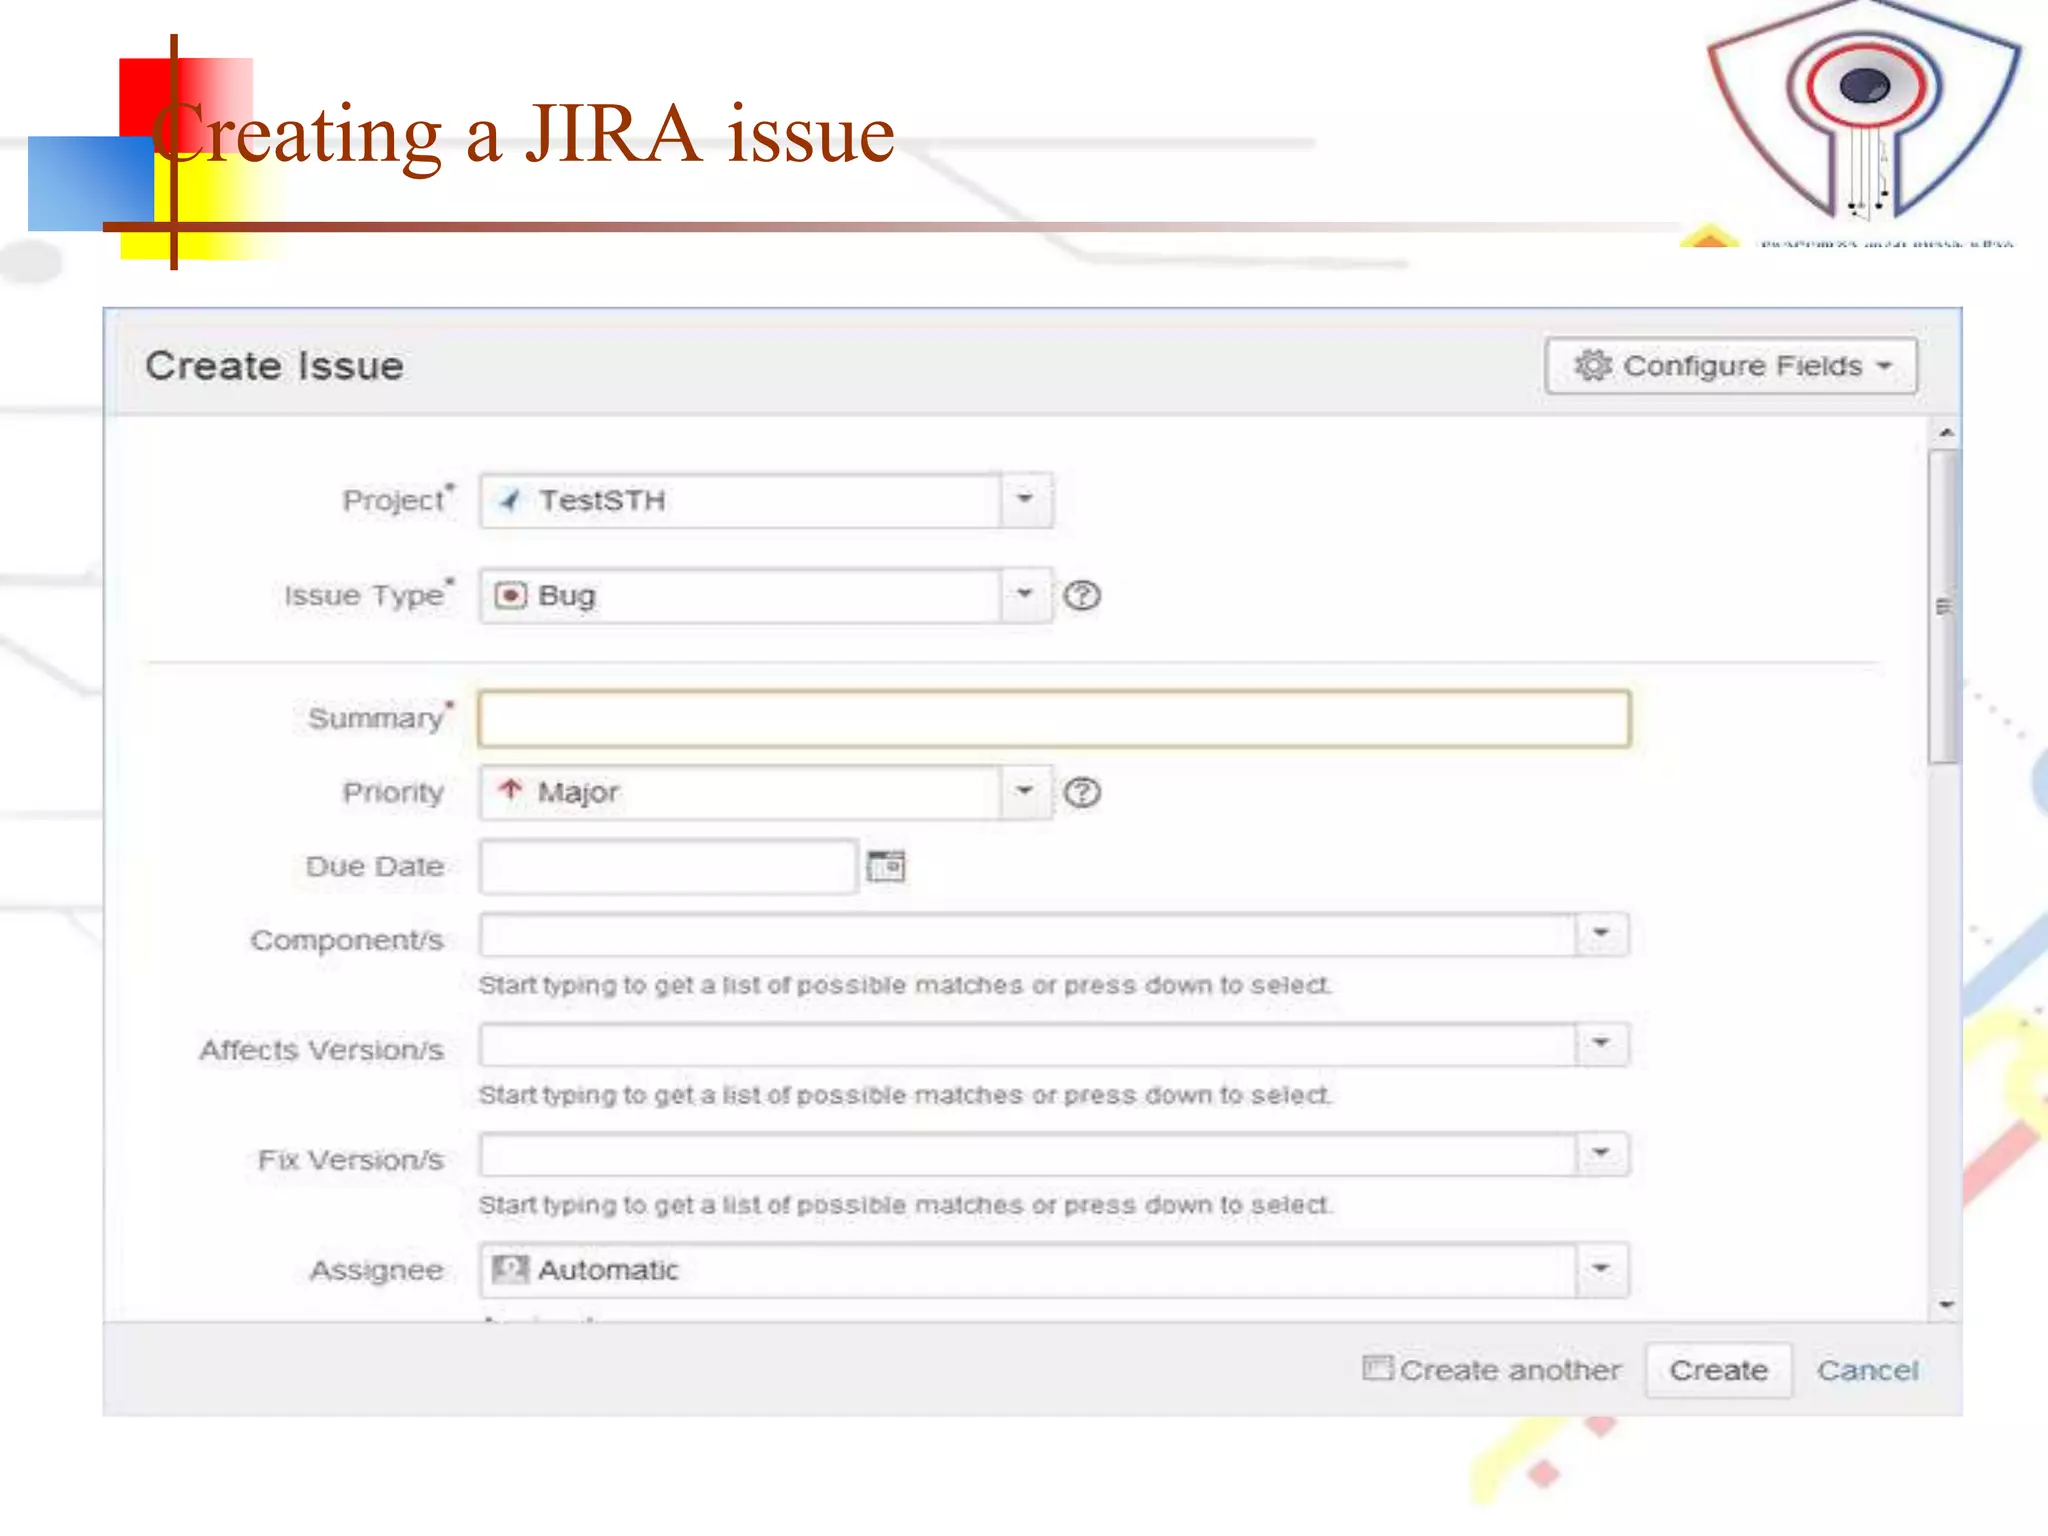
Task: Click the Major priority red arrow icon
Action: coord(511,791)
